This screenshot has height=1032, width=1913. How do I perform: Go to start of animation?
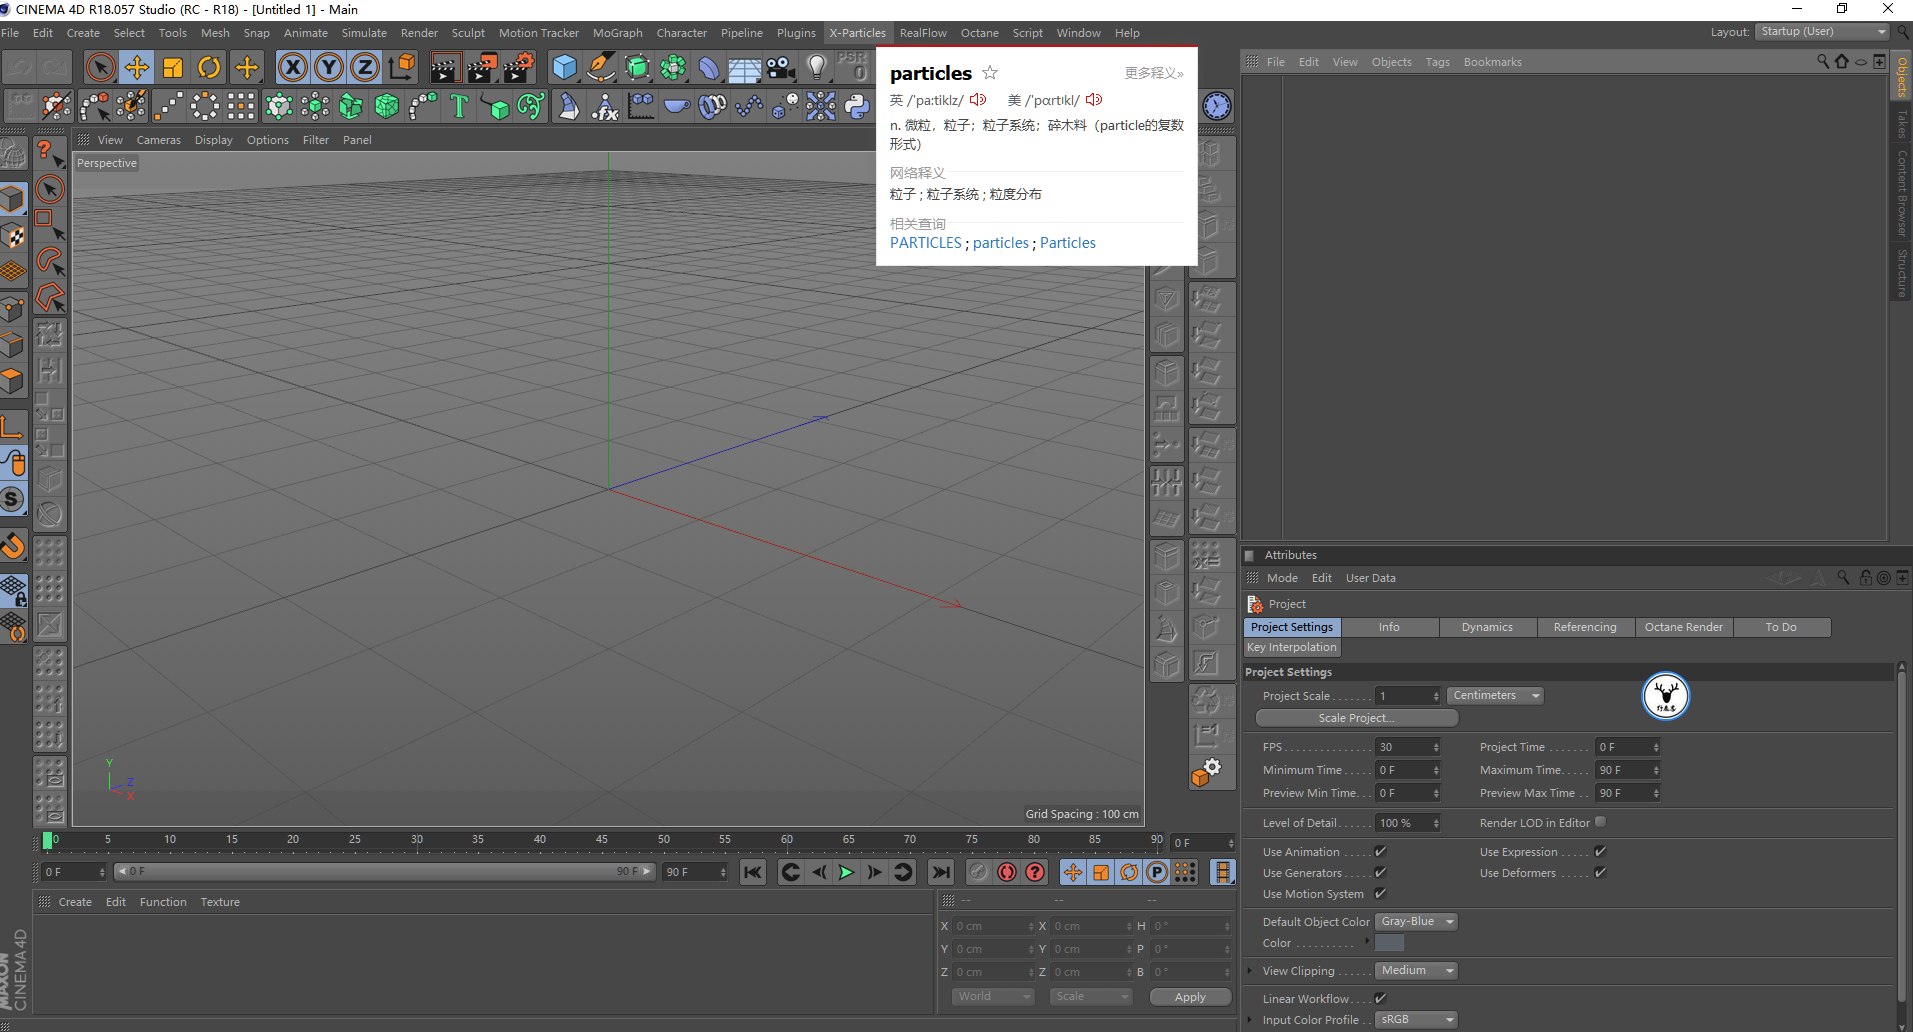pos(753,873)
